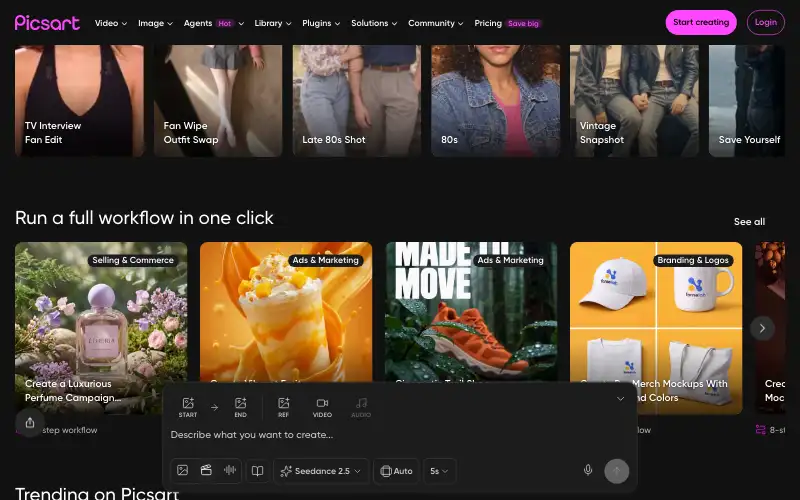Collapse the prompt panel with chevron
The width and height of the screenshot is (800, 500).
tap(620, 398)
